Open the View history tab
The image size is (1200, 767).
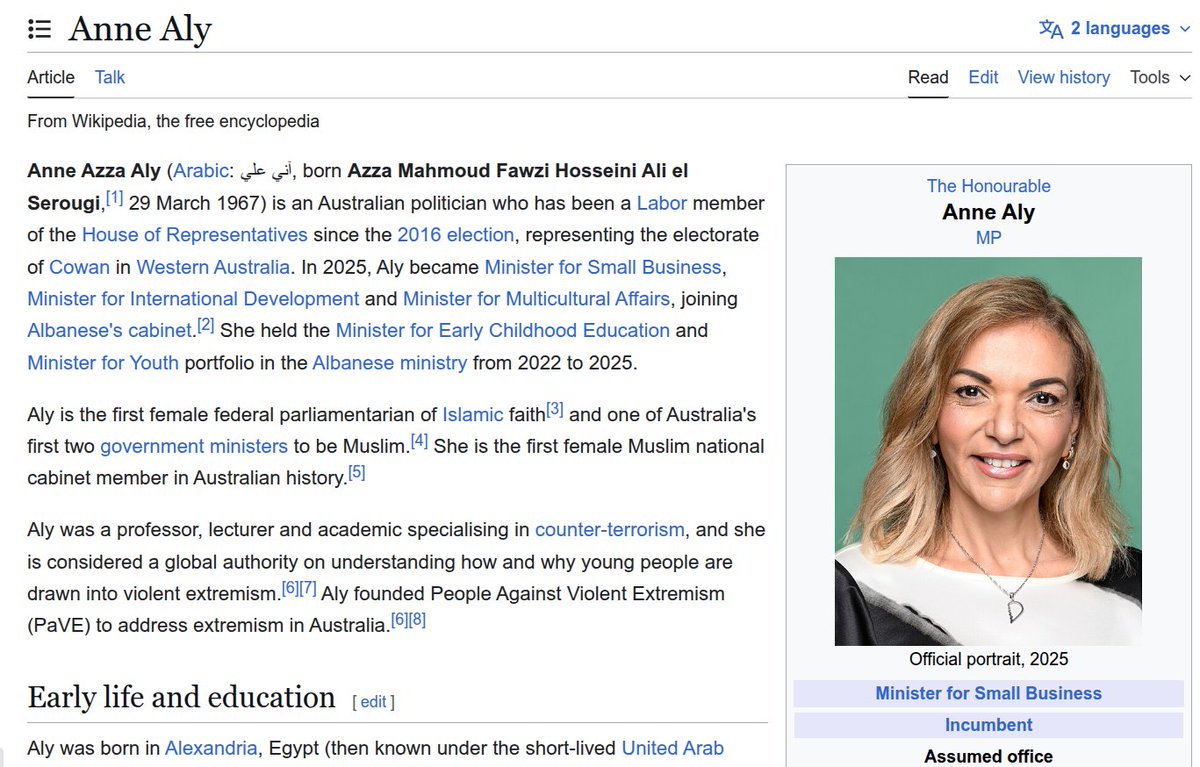point(1064,77)
